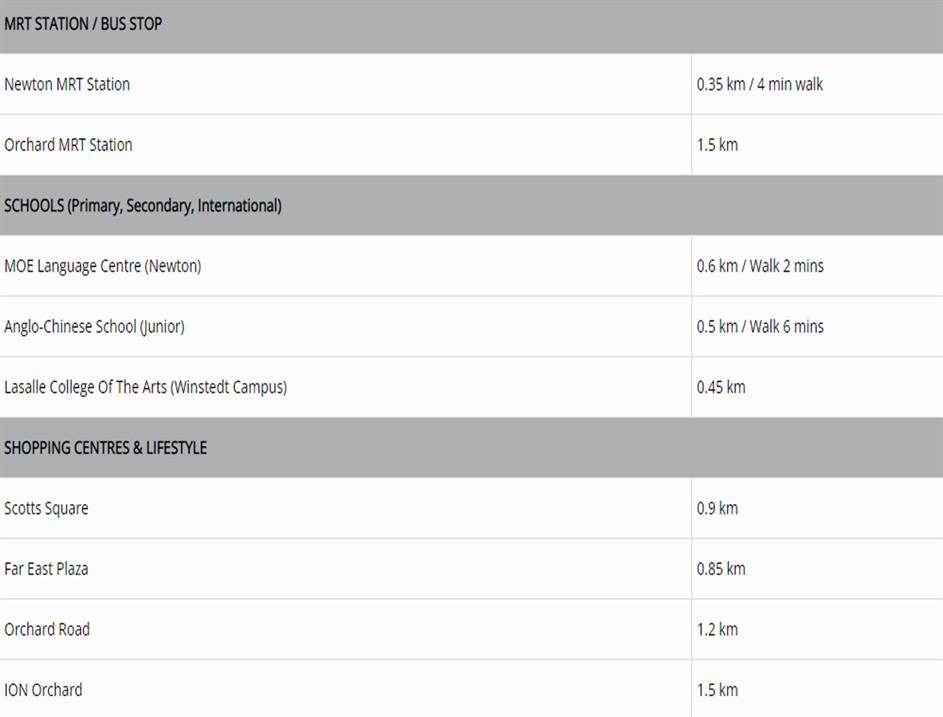
Task: Select the Orchard MRT Station entry
Action: pos(68,145)
